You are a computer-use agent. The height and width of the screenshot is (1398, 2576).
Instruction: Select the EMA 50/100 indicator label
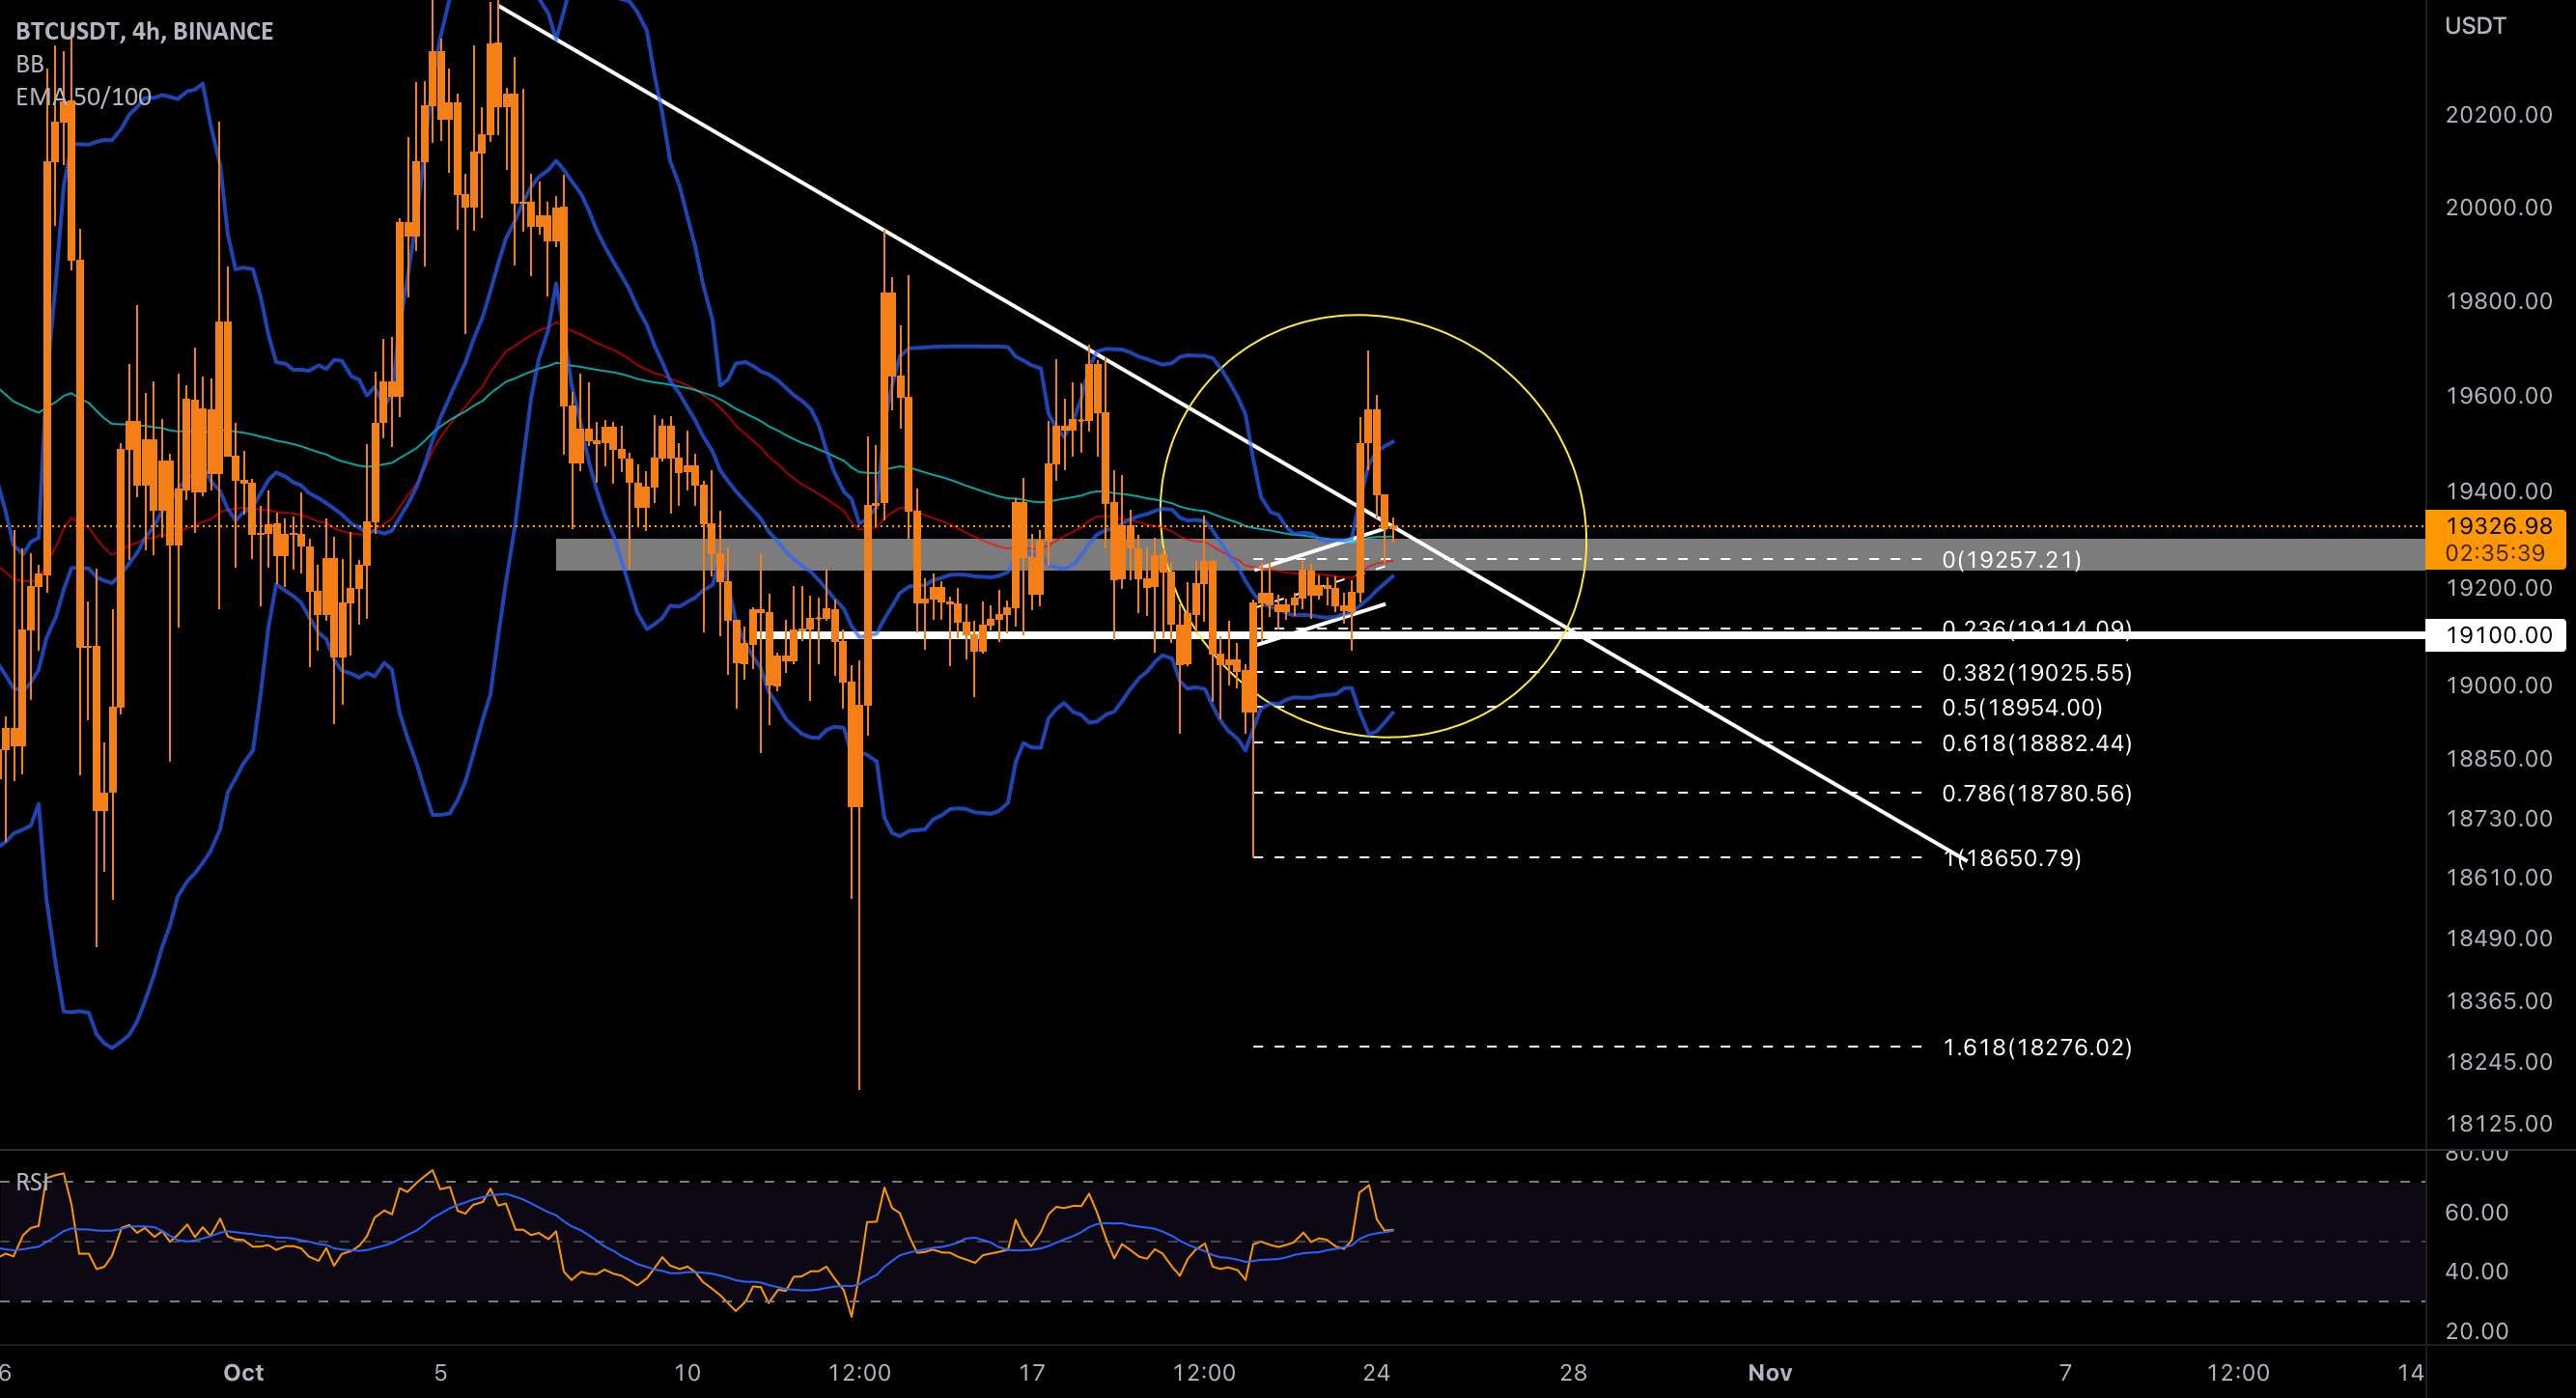(84, 97)
